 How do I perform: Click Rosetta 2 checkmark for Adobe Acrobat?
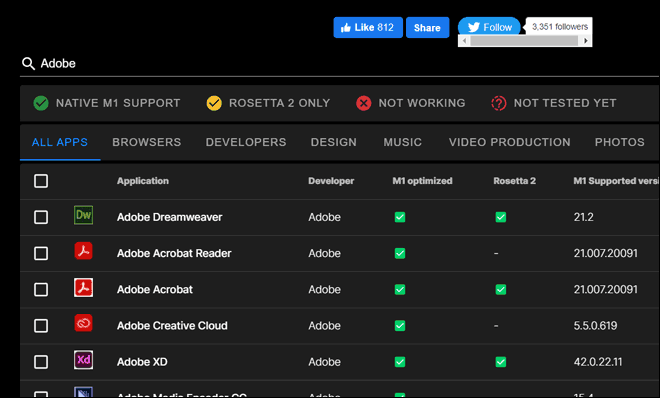(x=501, y=289)
